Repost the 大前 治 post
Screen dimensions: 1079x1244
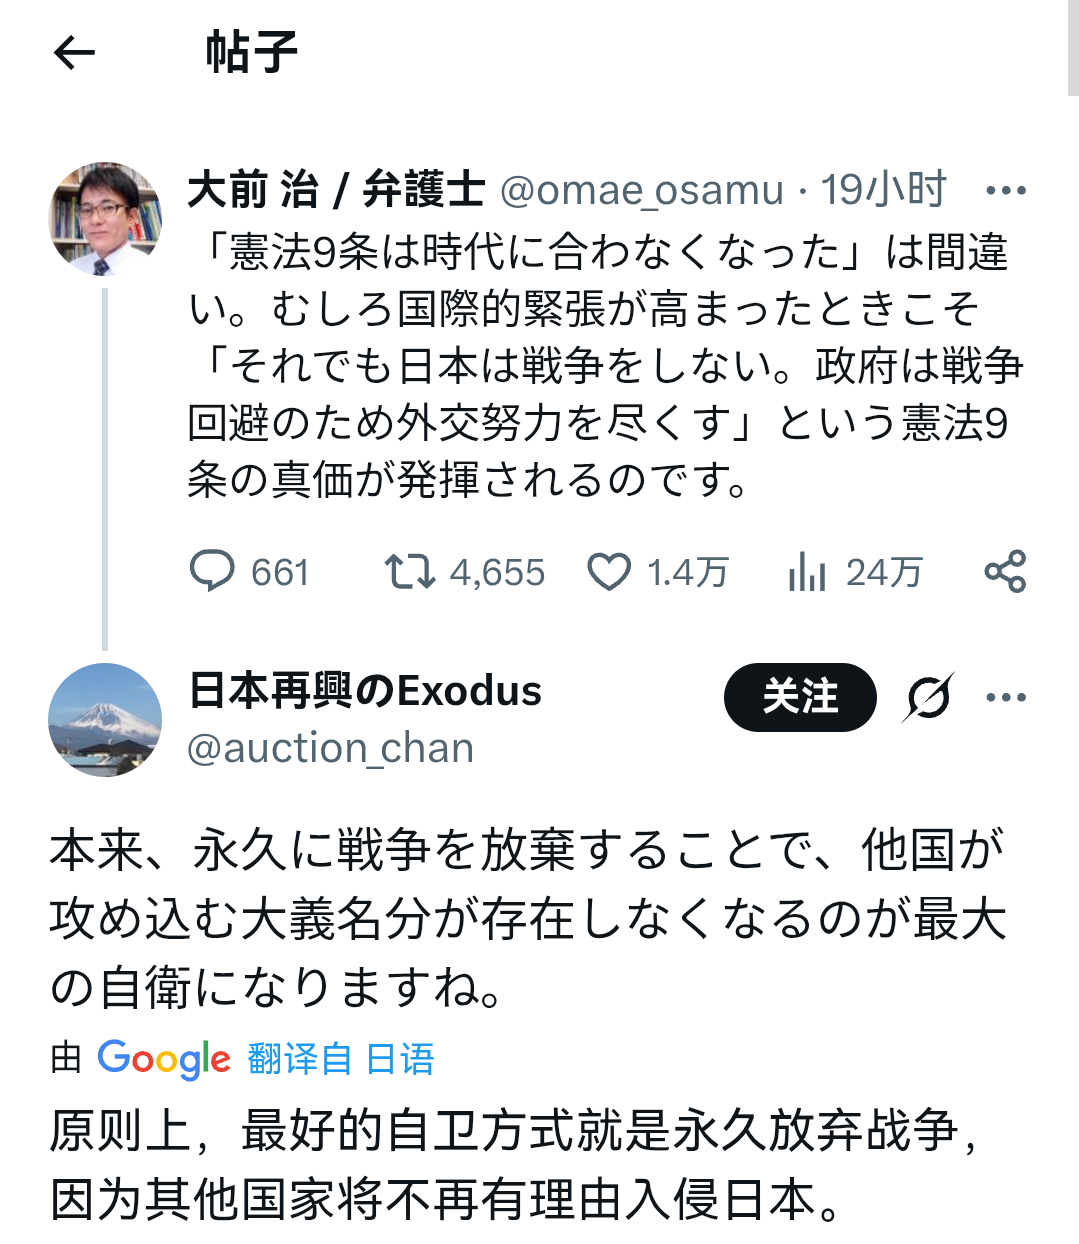[x=409, y=571]
